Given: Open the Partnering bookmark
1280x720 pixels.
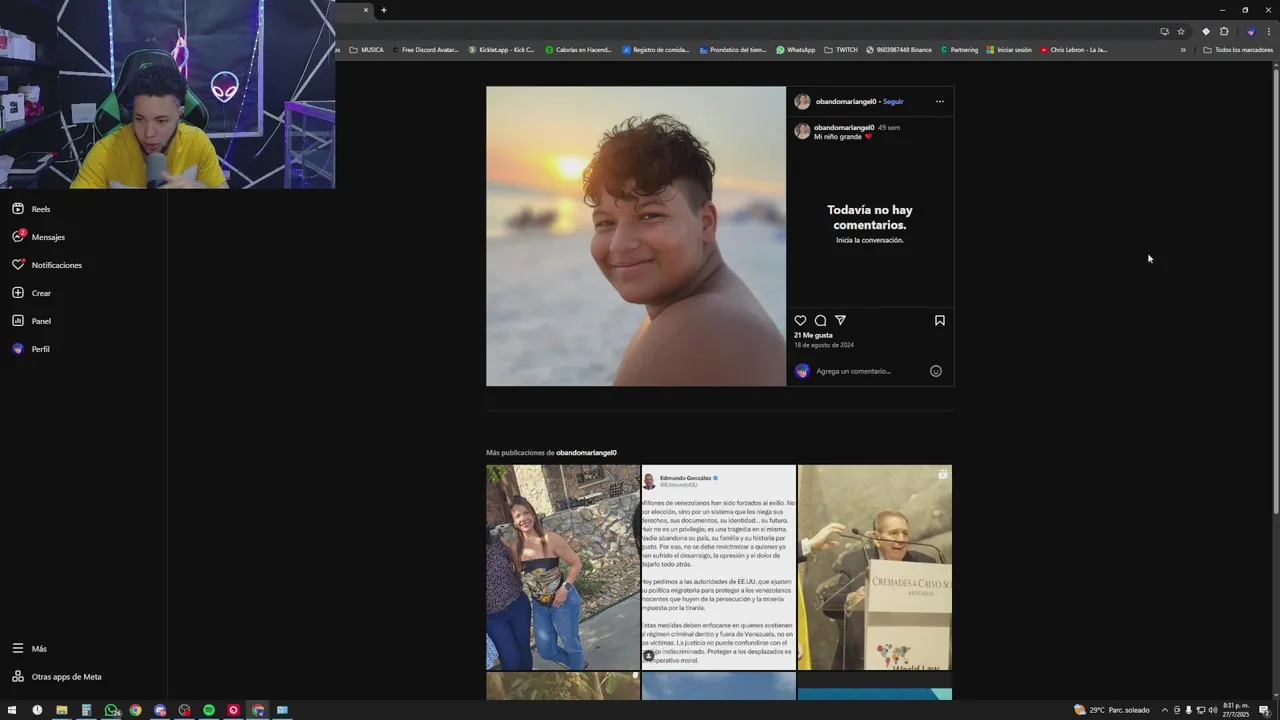Looking at the screenshot, I should [960, 50].
